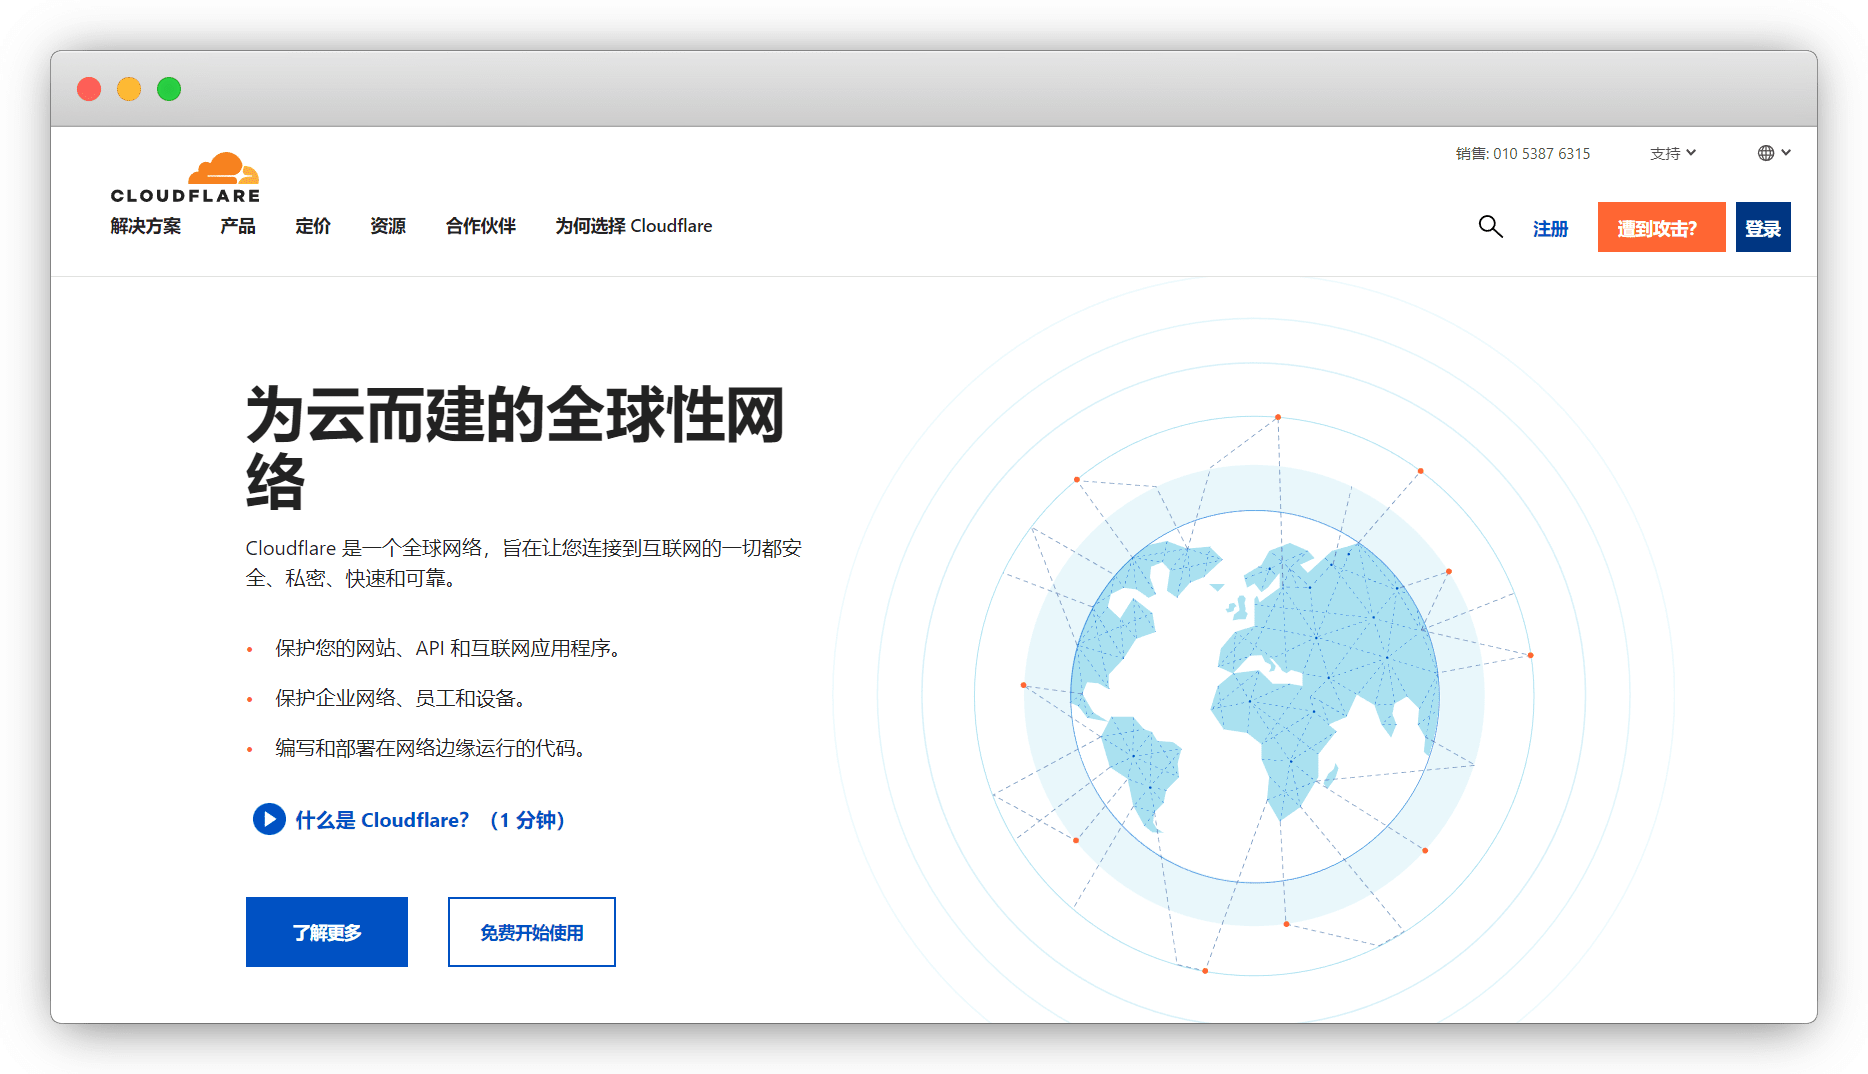Expand the language selector chevron
The width and height of the screenshot is (1868, 1074).
(1786, 153)
